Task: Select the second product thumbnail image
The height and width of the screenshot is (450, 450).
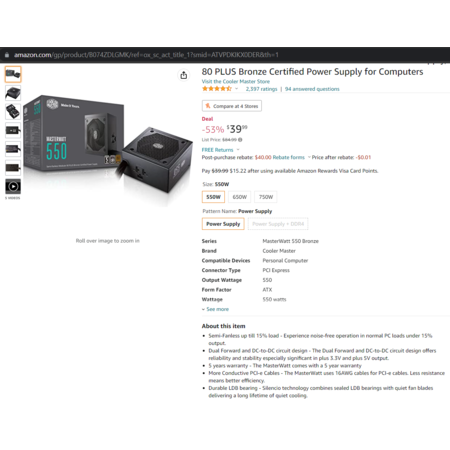Action: click(x=13, y=93)
